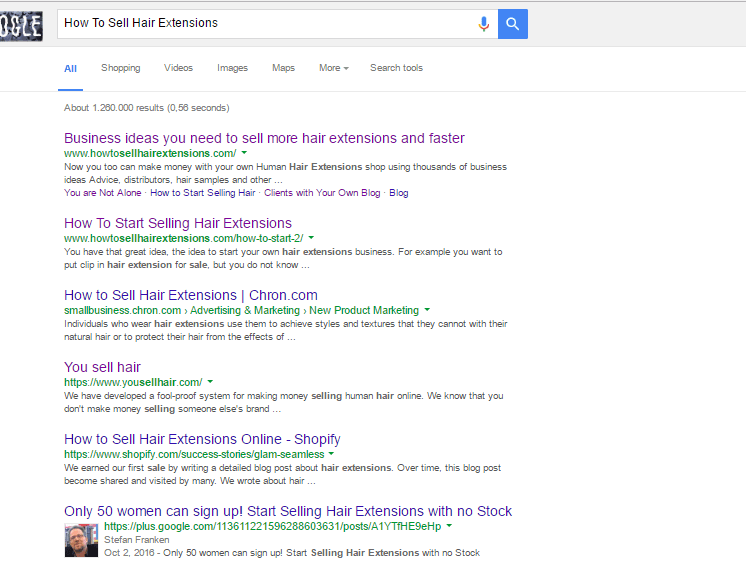The height and width of the screenshot is (565, 746).
Task: Click the search query input field
Action: point(266,23)
